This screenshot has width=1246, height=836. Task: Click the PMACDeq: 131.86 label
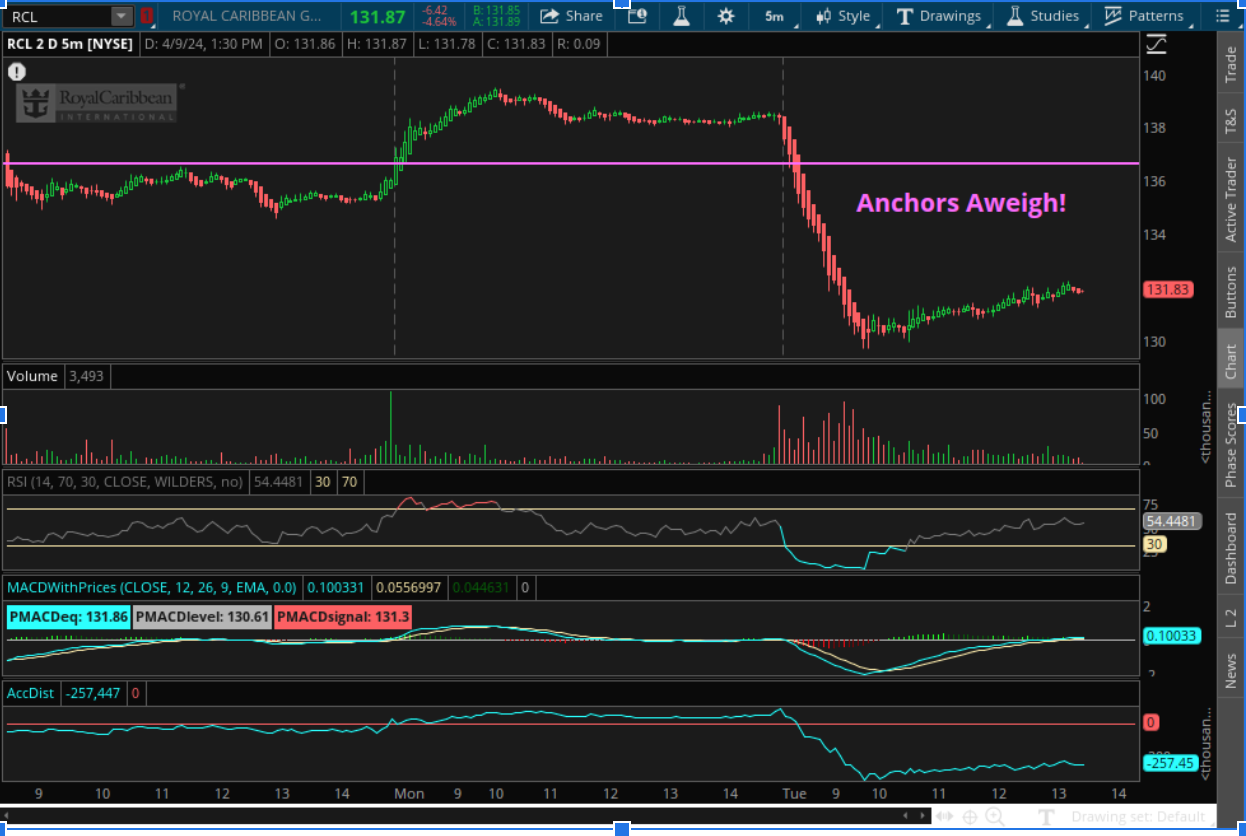click(x=68, y=617)
